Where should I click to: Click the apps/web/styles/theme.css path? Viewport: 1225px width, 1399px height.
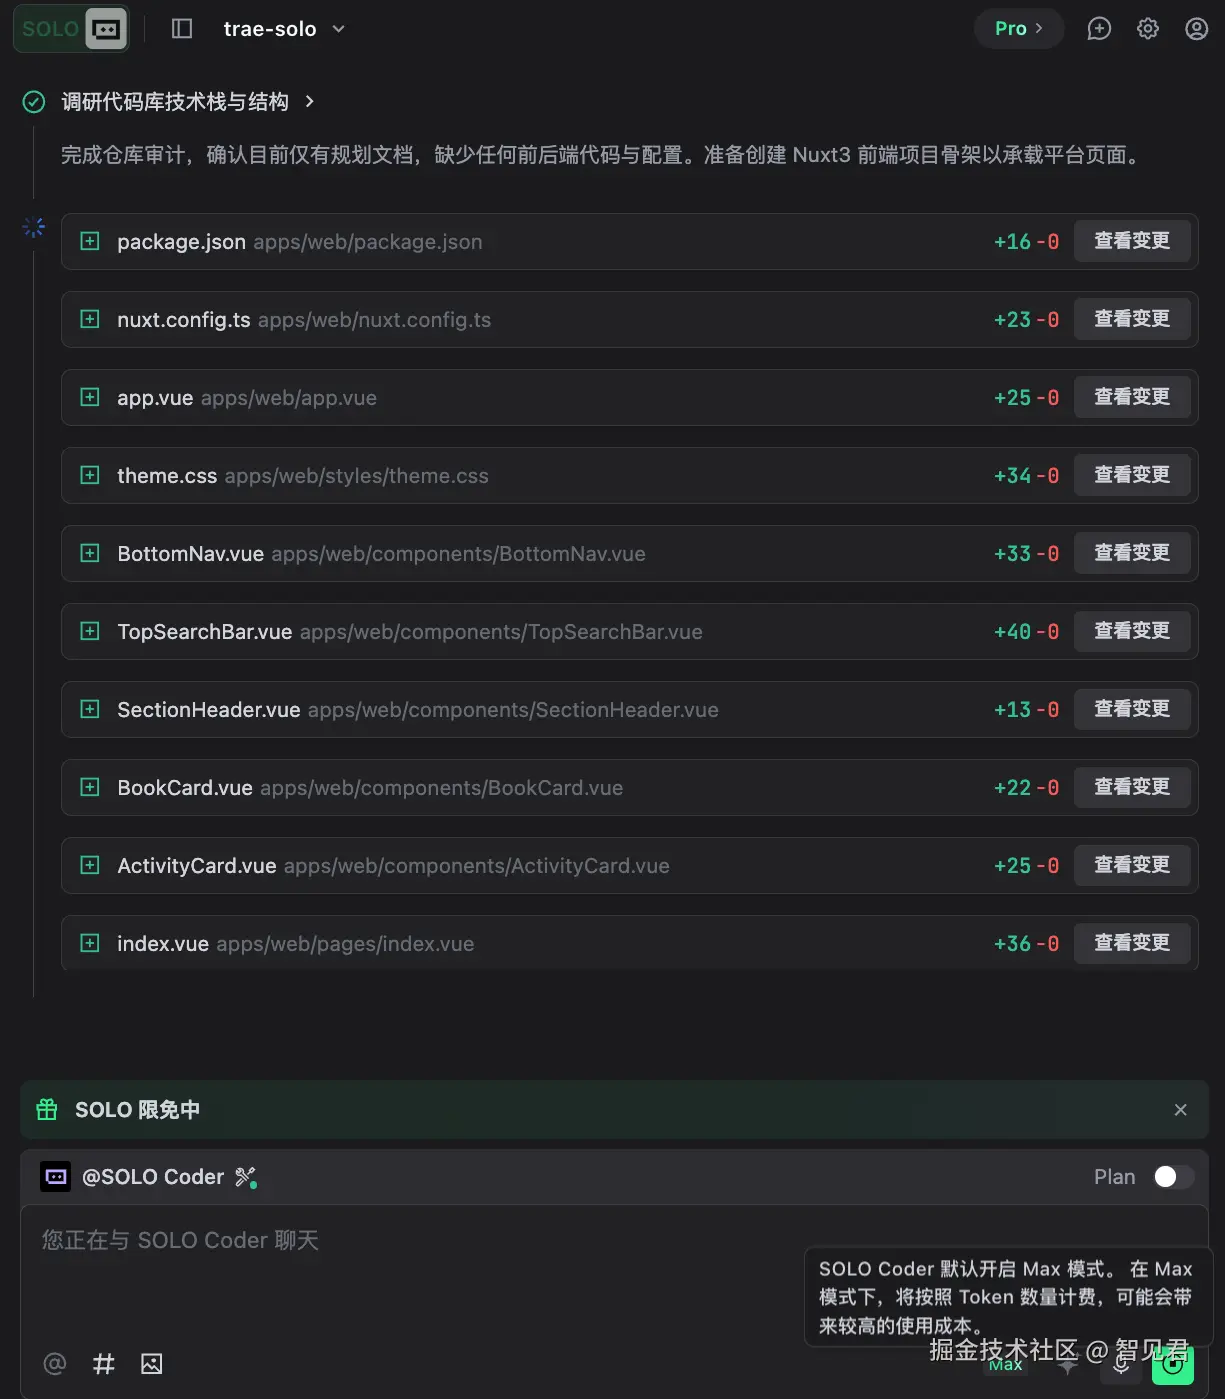[x=357, y=476]
